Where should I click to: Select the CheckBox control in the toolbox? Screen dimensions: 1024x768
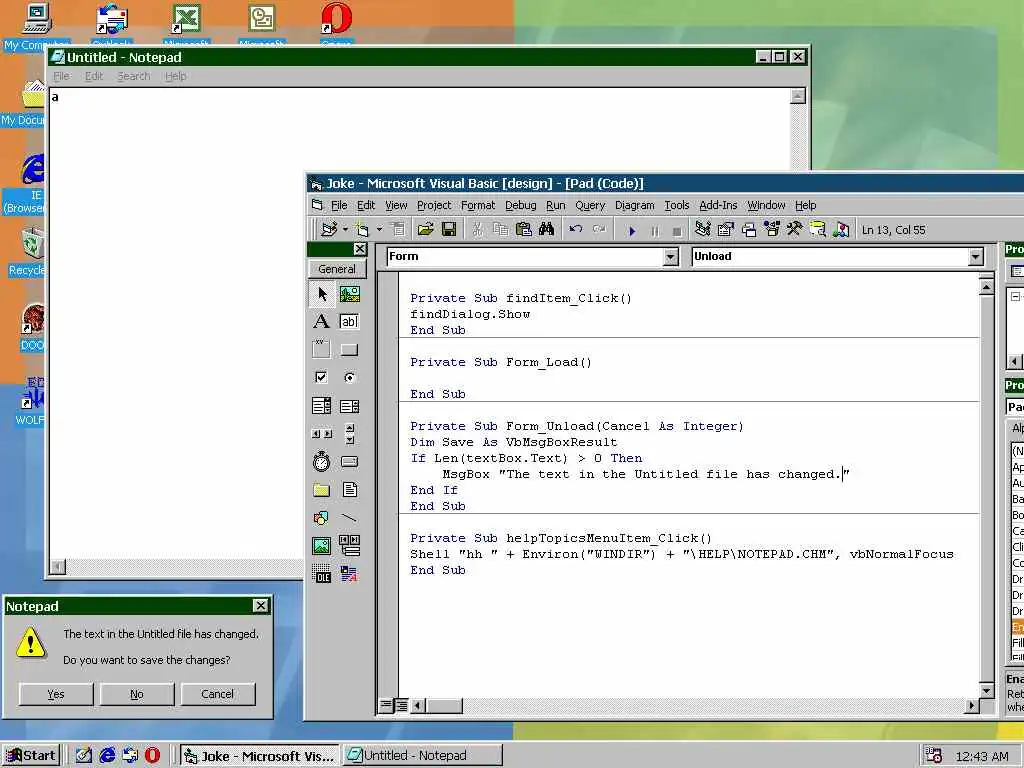click(x=321, y=377)
